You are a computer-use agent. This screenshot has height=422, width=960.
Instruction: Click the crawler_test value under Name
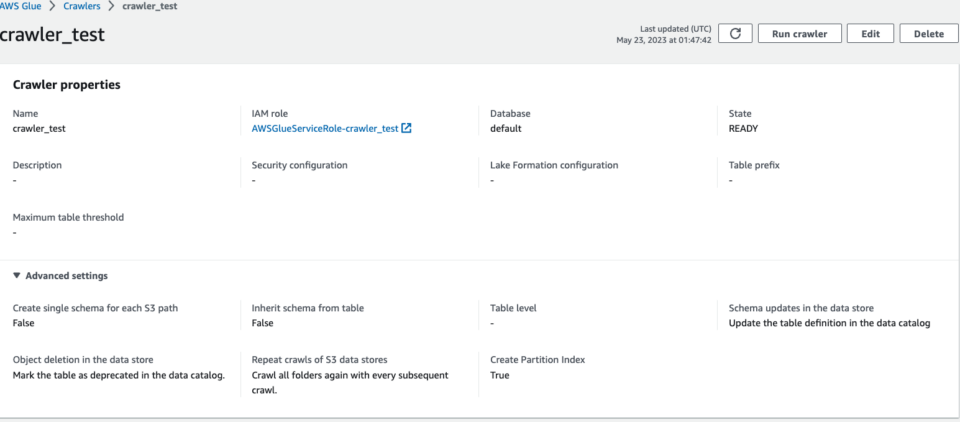(39, 129)
